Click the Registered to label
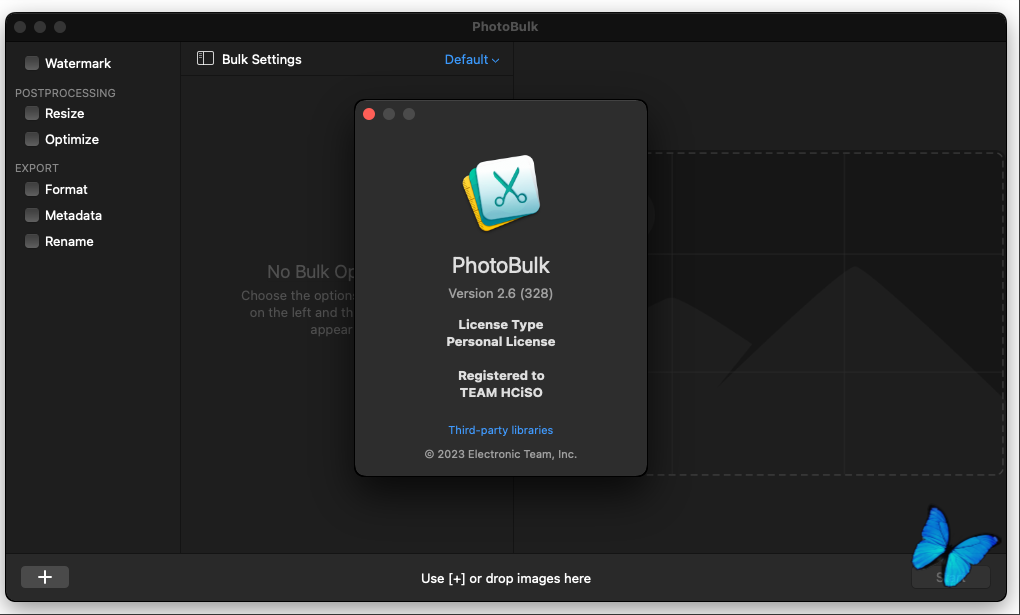 pos(501,376)
